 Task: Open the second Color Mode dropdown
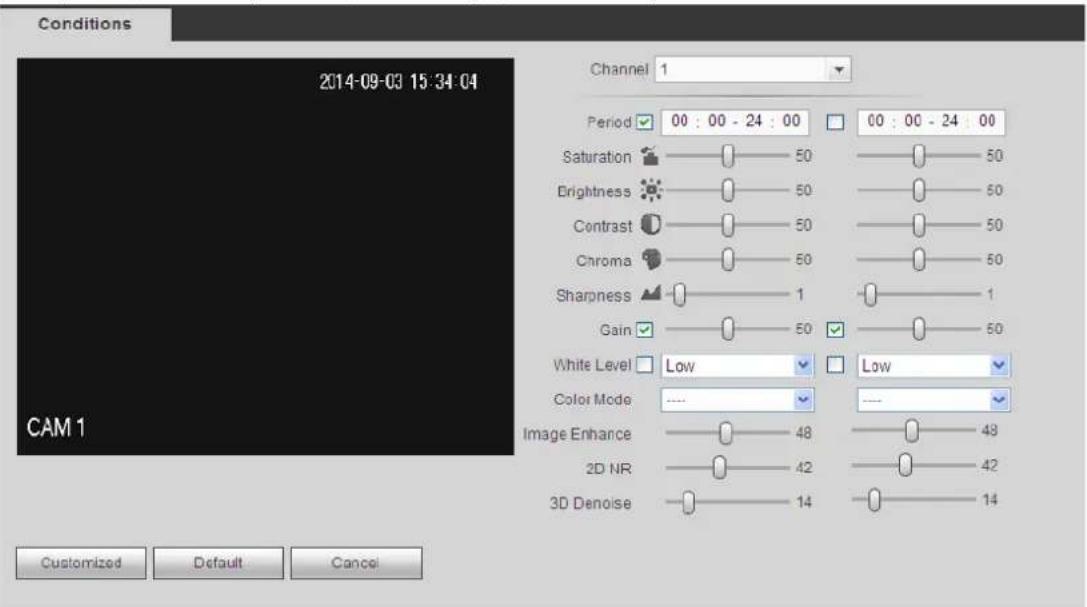pyautogui.click(x=934, y=400)
